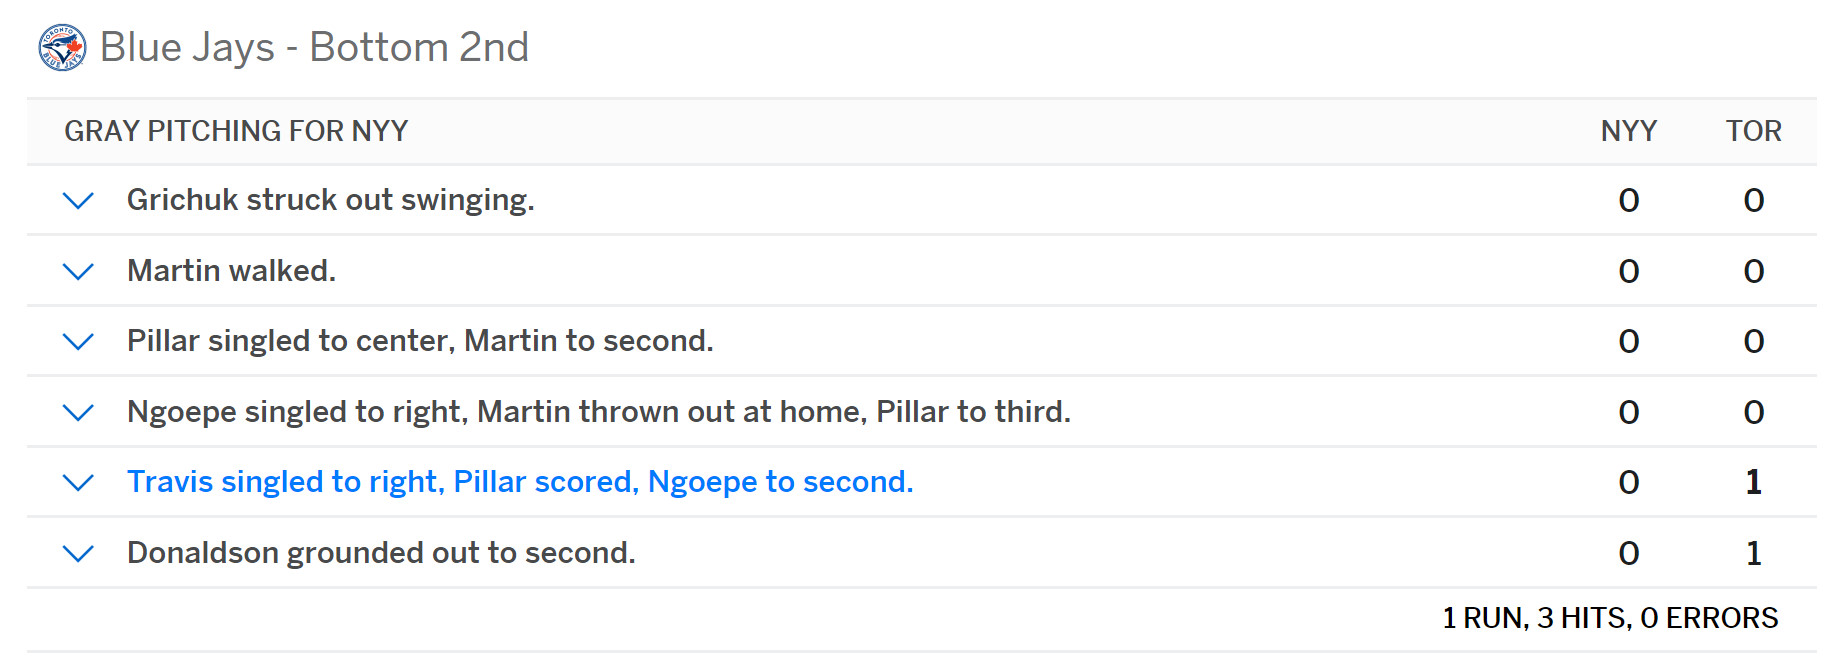The width and height of the screenshot is (1835, 662).
Task: Expand the Martin walked play details
Action: coord(78,271)
